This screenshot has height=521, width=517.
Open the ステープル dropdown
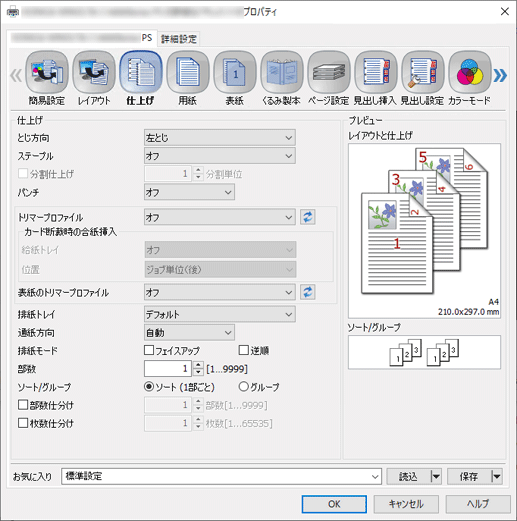pyautogui.click(x=220, y=156)
